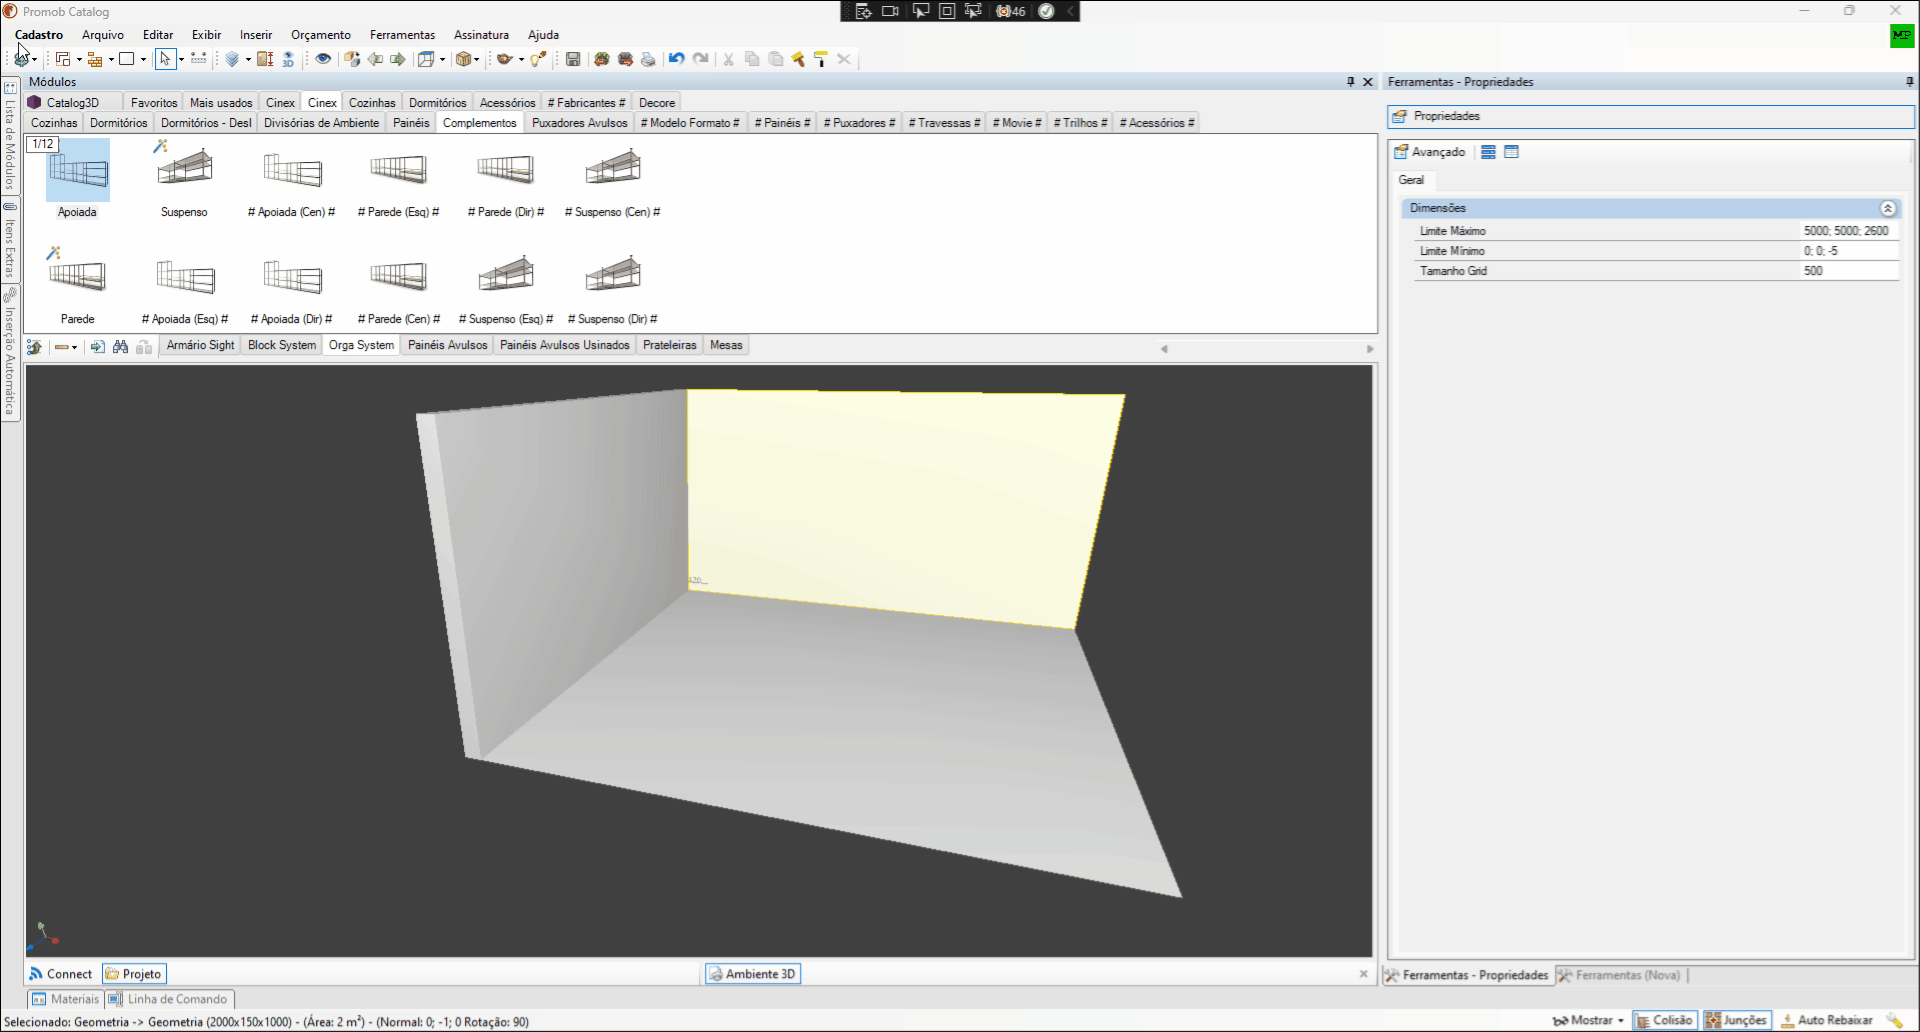Click the import arrow icon beside binoculars
Screen dimensions: 1920x1032
pyautogui.click(x=97, y=346)
